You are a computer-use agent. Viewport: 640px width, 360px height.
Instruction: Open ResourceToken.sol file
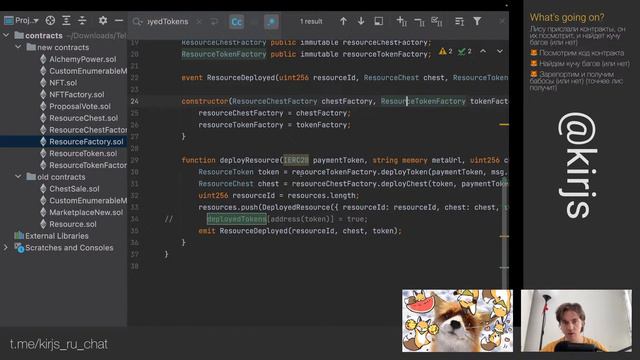coord(83,153)
